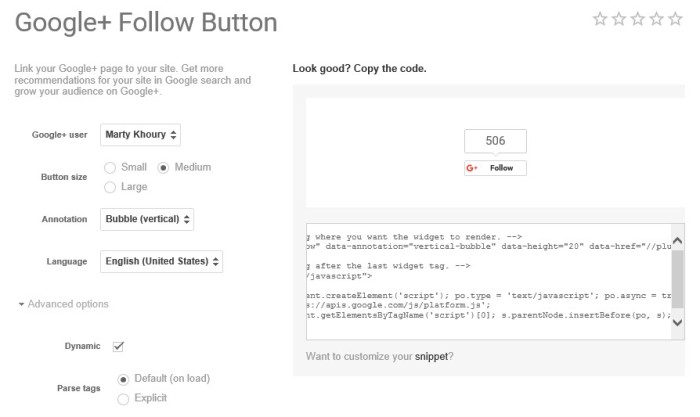Open the Language dropdown
700x417 pixels.
click(x=162, y=262)
